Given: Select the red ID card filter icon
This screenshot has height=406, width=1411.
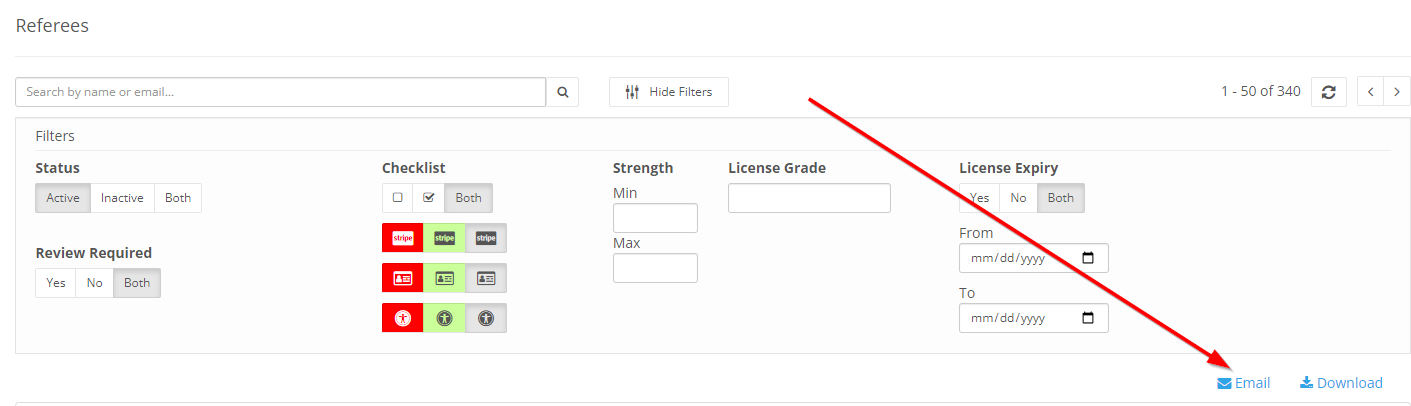Looking at the screenshot, I should 402,278.
